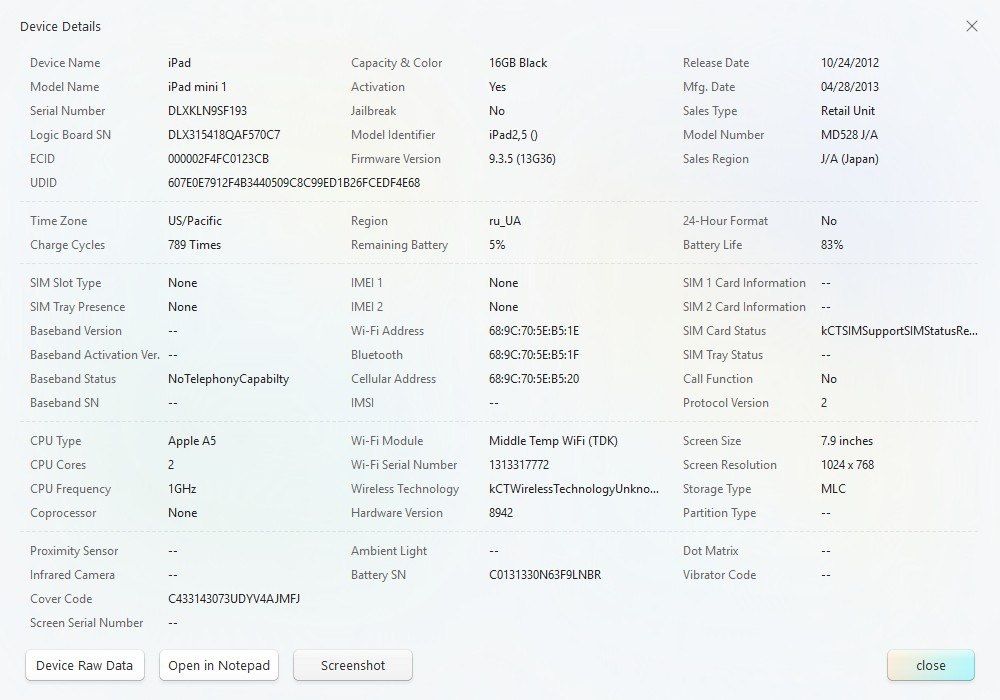Screen dimensions: 1000x700
Task: Click capacity value 16GB Black
Action: coord(518,63)
